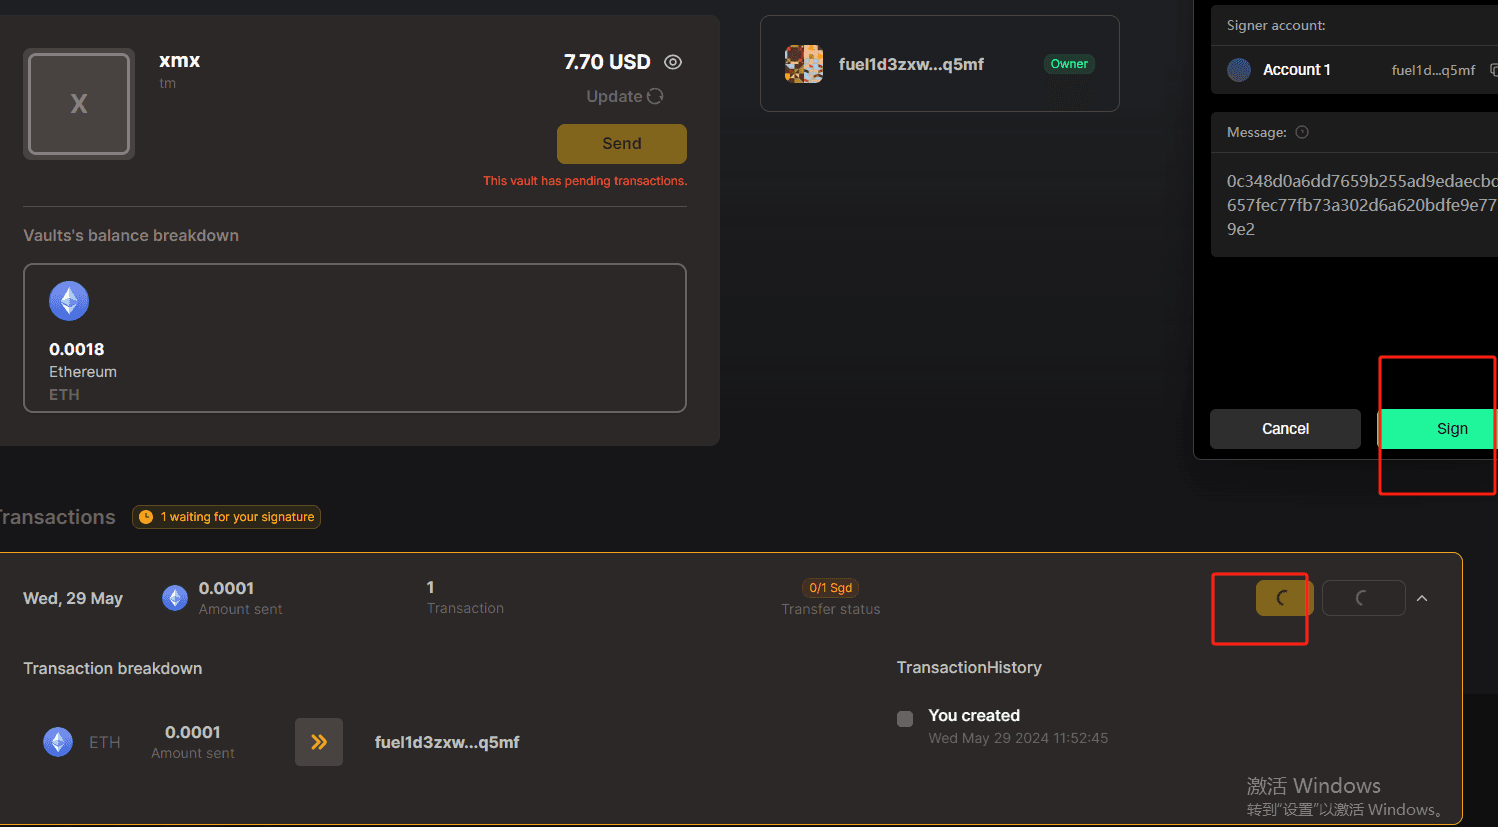The height and width of the screenshot is (827, 1498).
Task: Click the owner's pixelated avatar icon
Action: pos(804,64)
